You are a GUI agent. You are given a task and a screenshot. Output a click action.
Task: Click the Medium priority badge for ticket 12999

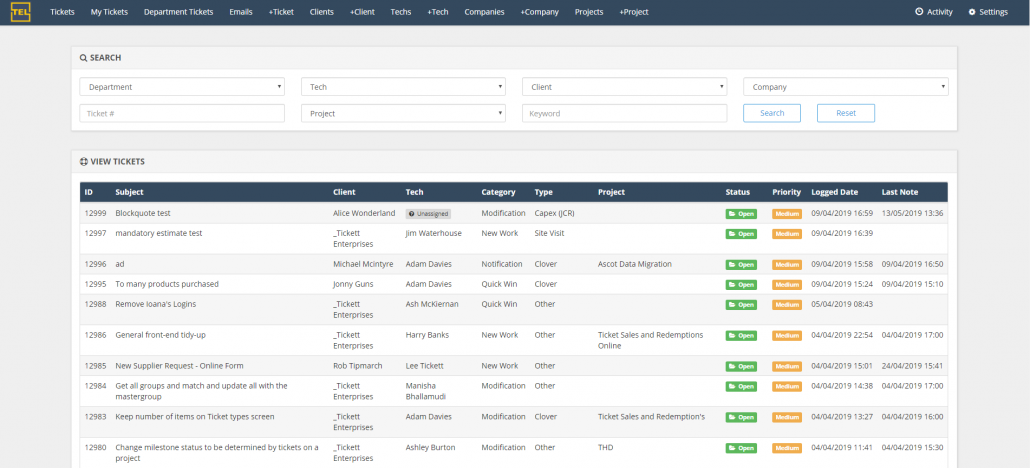coord(787,214)
